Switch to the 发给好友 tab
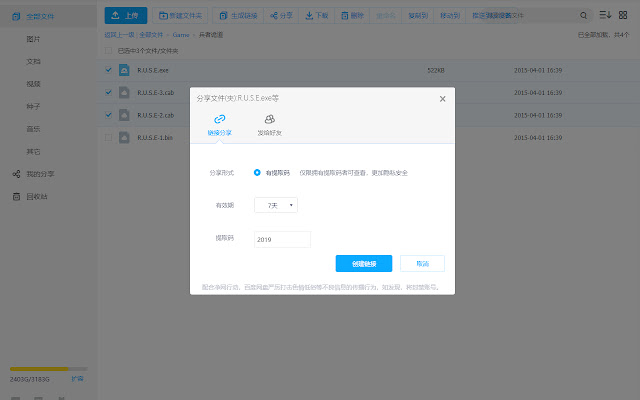The height and width of the screenshot is (400, 640). 269,124
